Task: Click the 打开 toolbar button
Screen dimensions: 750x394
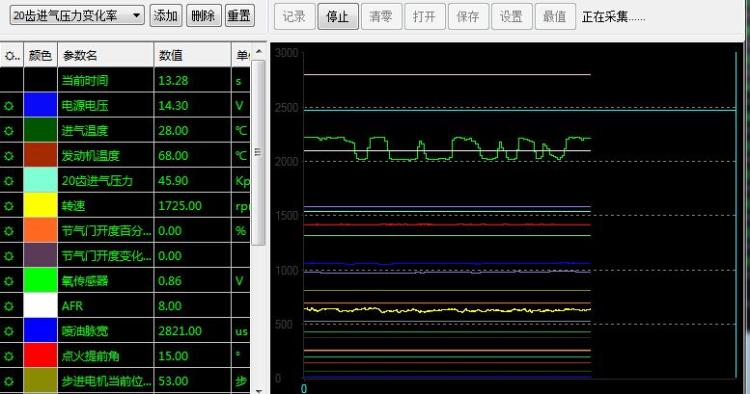Action: 425,17
